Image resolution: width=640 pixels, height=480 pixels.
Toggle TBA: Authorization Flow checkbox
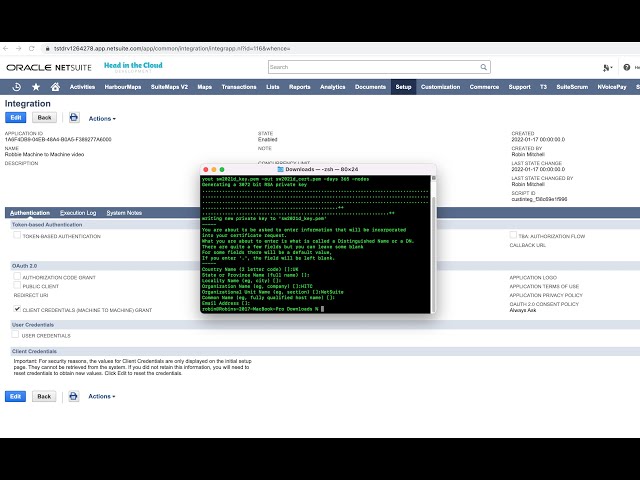click(513, 235)
